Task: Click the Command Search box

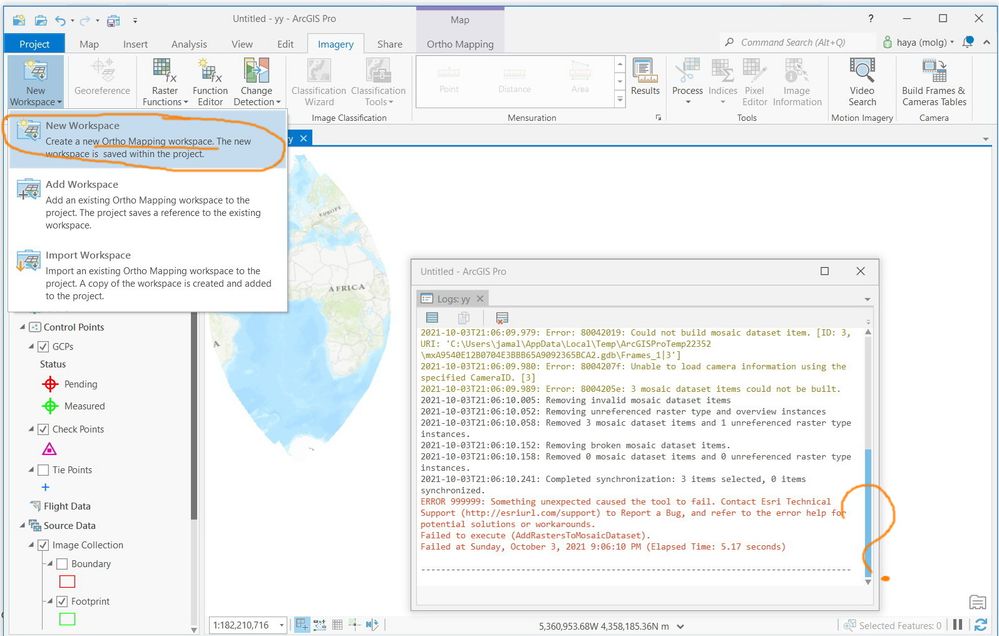Action: pyautogui.click(x=798, y=42)
